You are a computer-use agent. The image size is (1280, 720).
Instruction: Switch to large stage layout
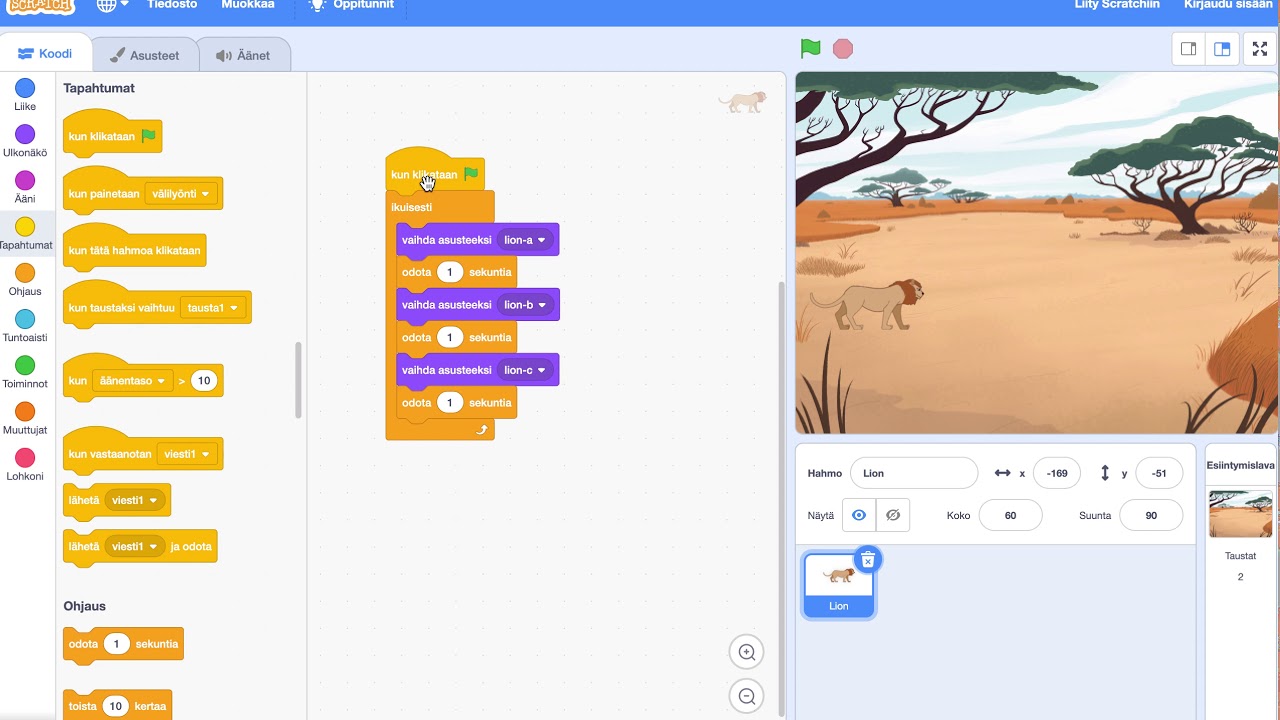pos(1221,49)
